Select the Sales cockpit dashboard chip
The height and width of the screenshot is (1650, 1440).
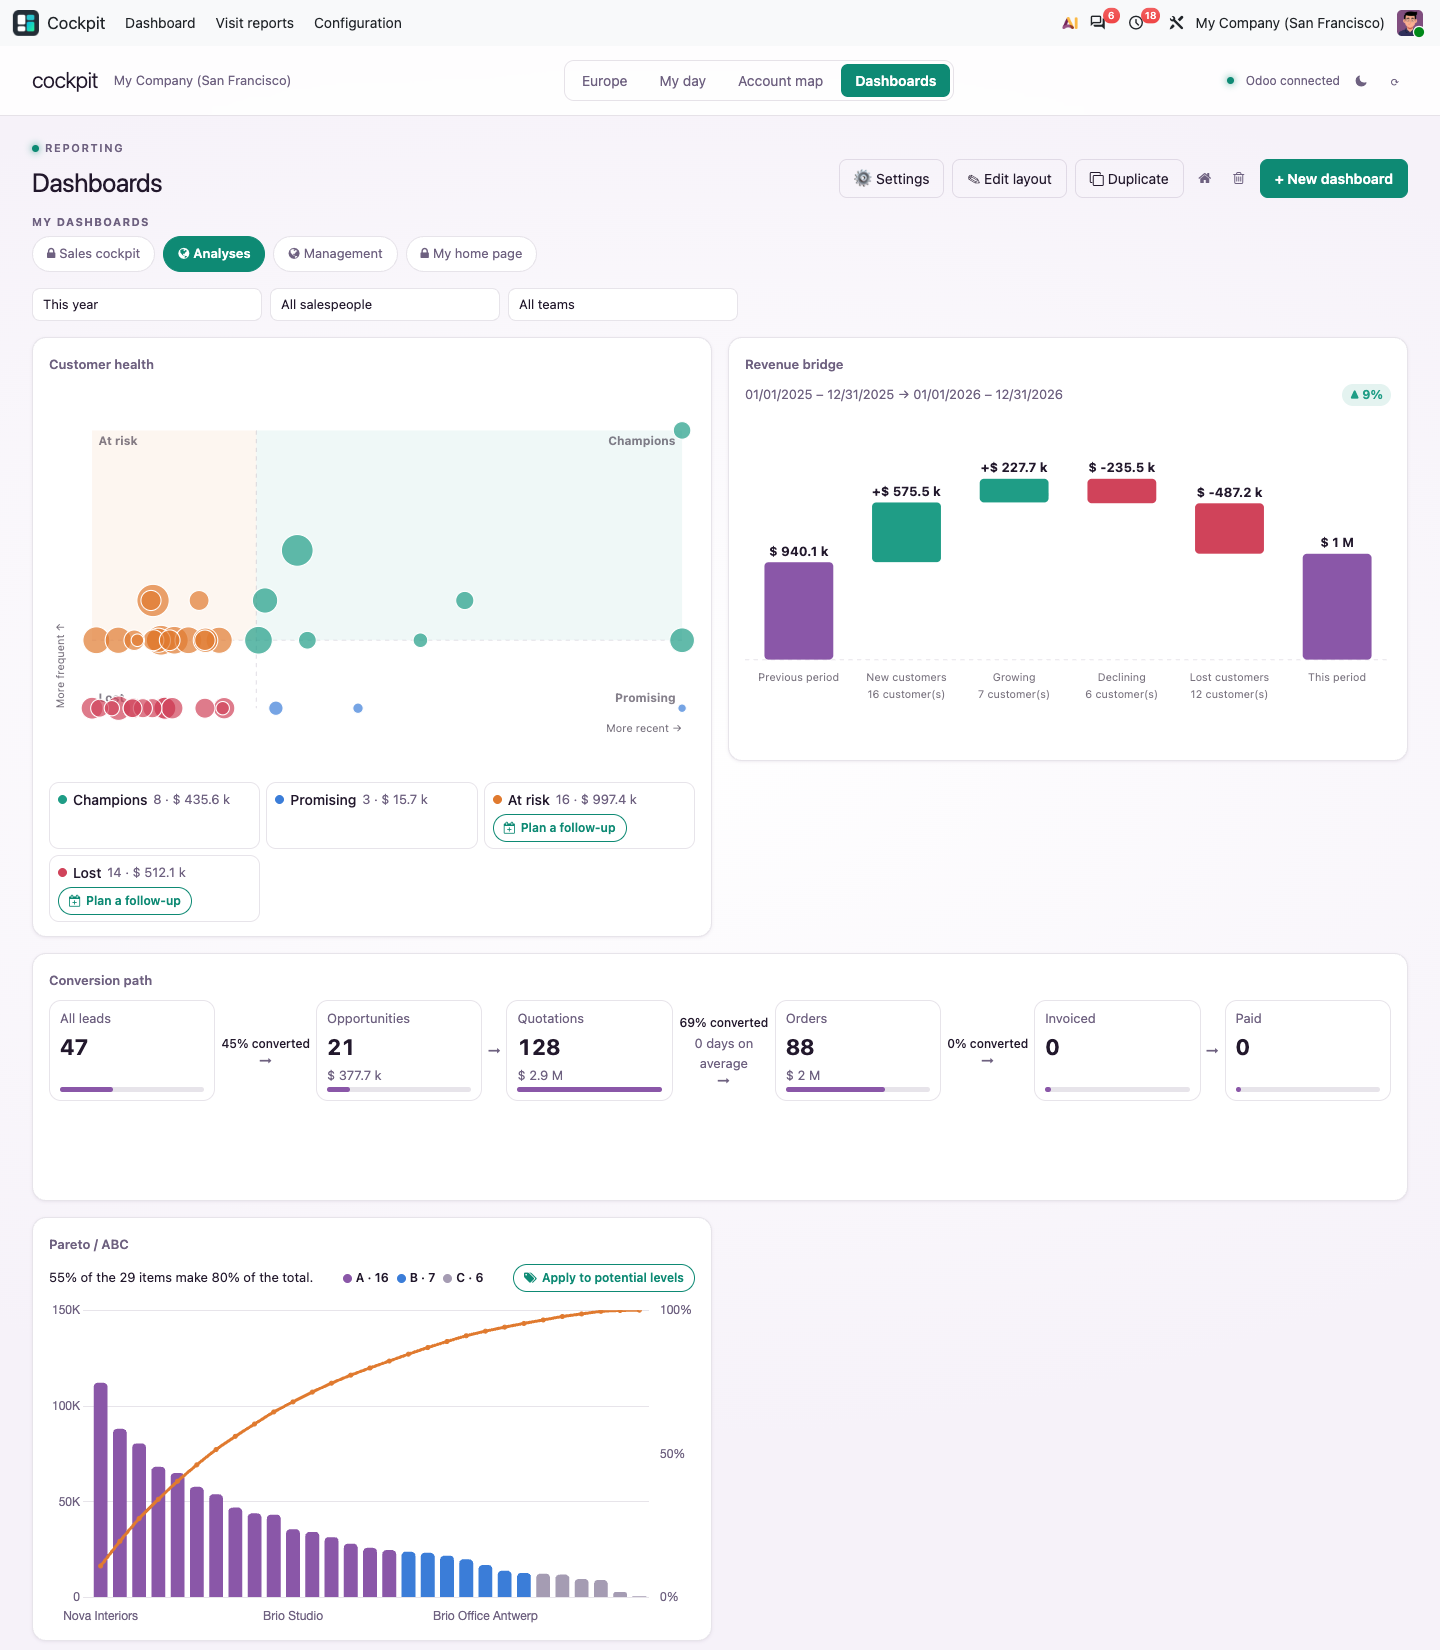(94, 254)
